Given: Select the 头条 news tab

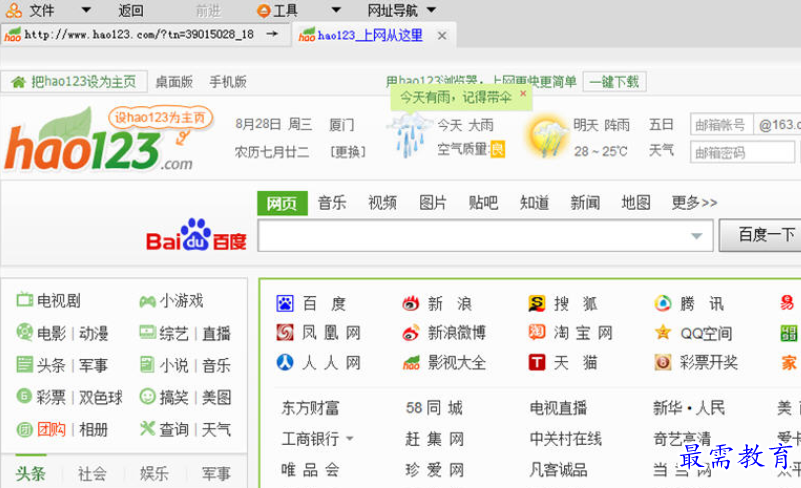Looking at the screenshot, I should pyautogui.click(x=30, y=473).
